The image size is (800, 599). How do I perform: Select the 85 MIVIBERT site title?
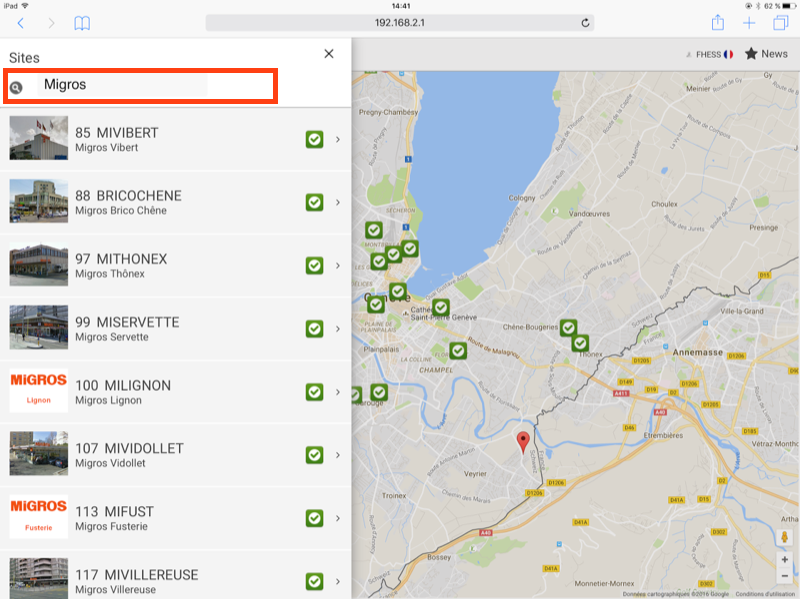pos(117,133)
